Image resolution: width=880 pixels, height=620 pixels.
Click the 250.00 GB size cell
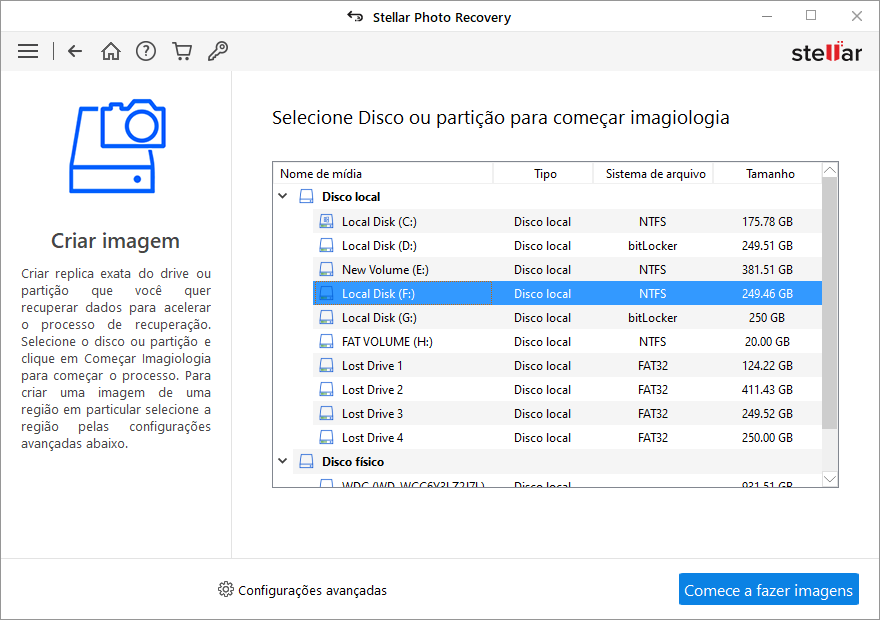(x=767, y=438)
